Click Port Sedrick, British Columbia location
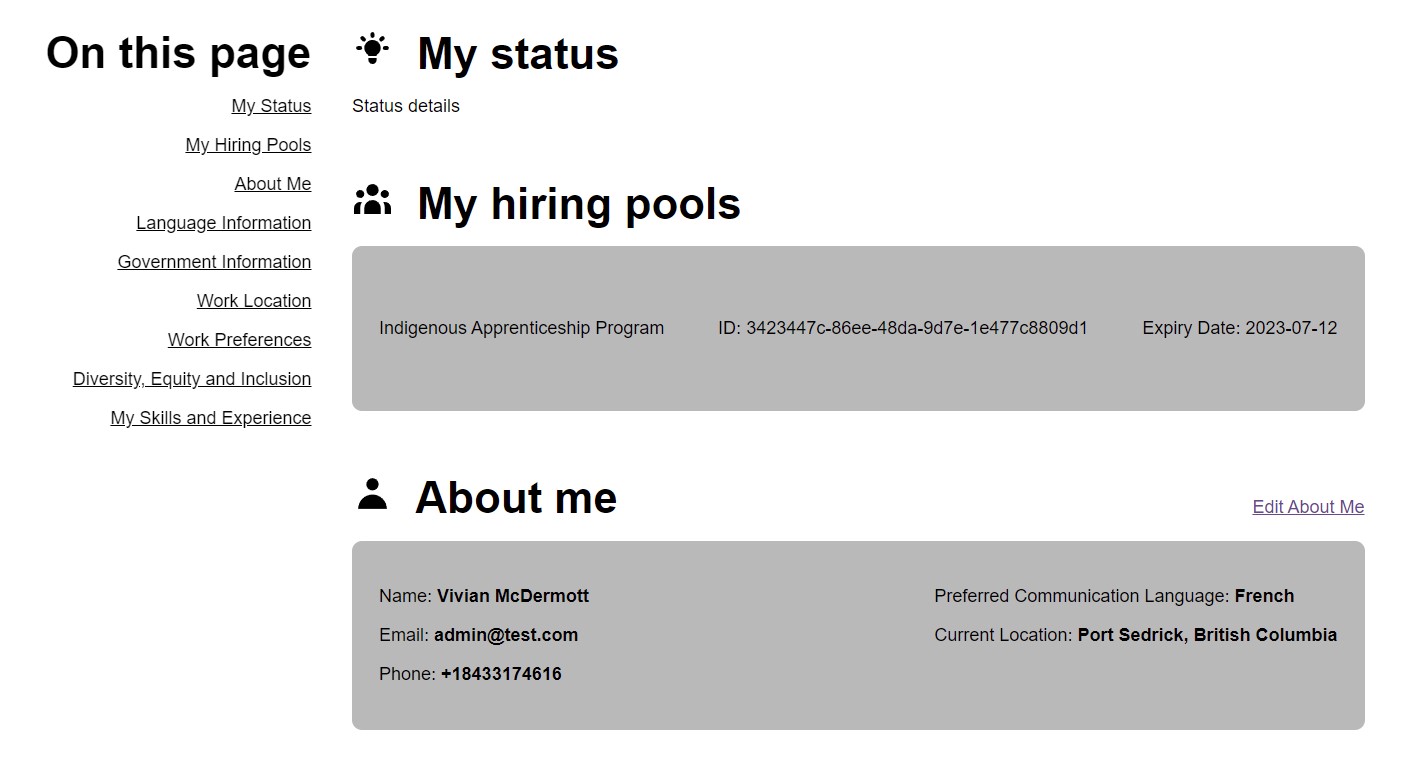The image size is (1413, 776). click(x=1207, y=635)
